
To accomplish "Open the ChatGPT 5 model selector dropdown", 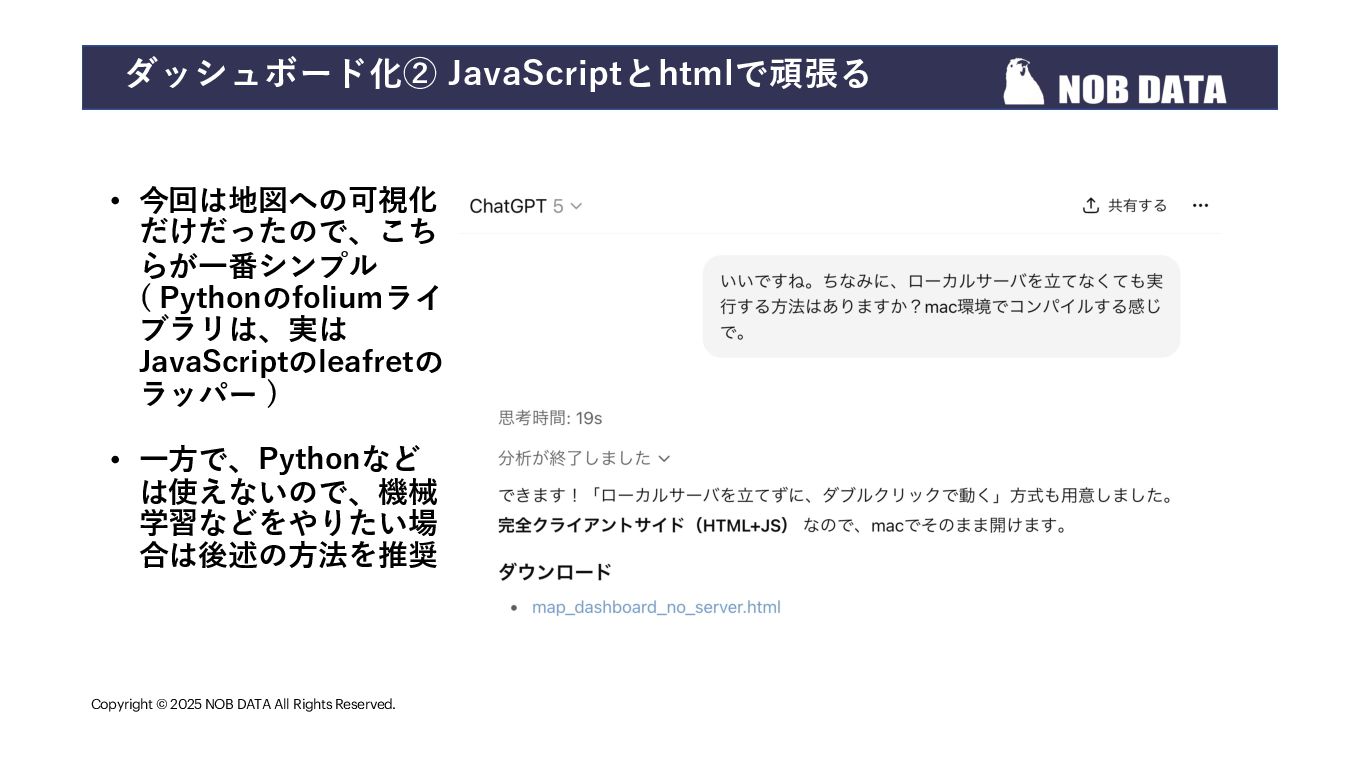I will [x=526, y=206].
